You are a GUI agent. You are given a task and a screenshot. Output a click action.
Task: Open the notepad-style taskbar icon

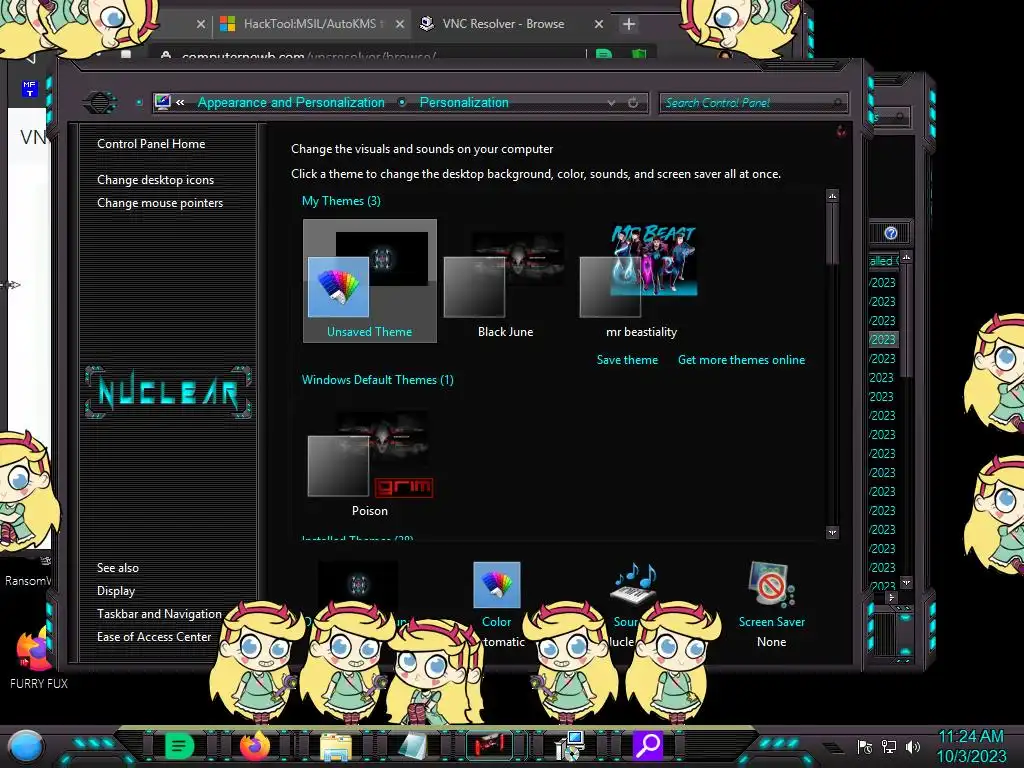click(412, 746)
